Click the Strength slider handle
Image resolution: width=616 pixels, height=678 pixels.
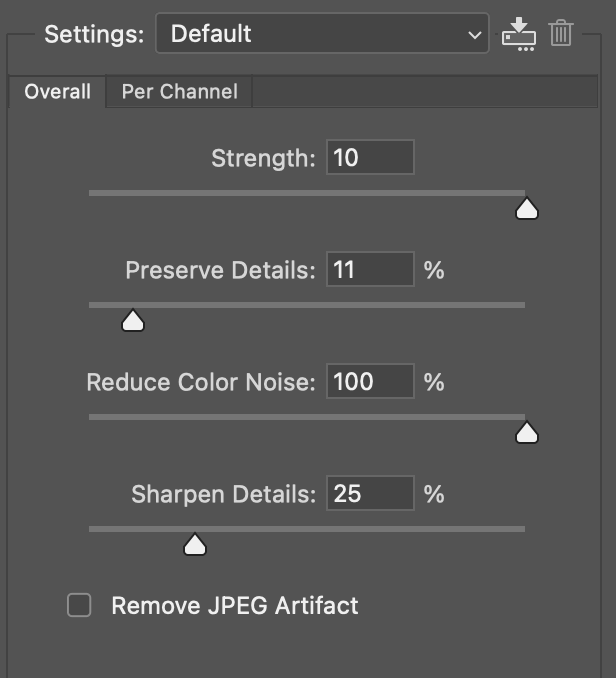pyautogui.click(x=526, y=208)
